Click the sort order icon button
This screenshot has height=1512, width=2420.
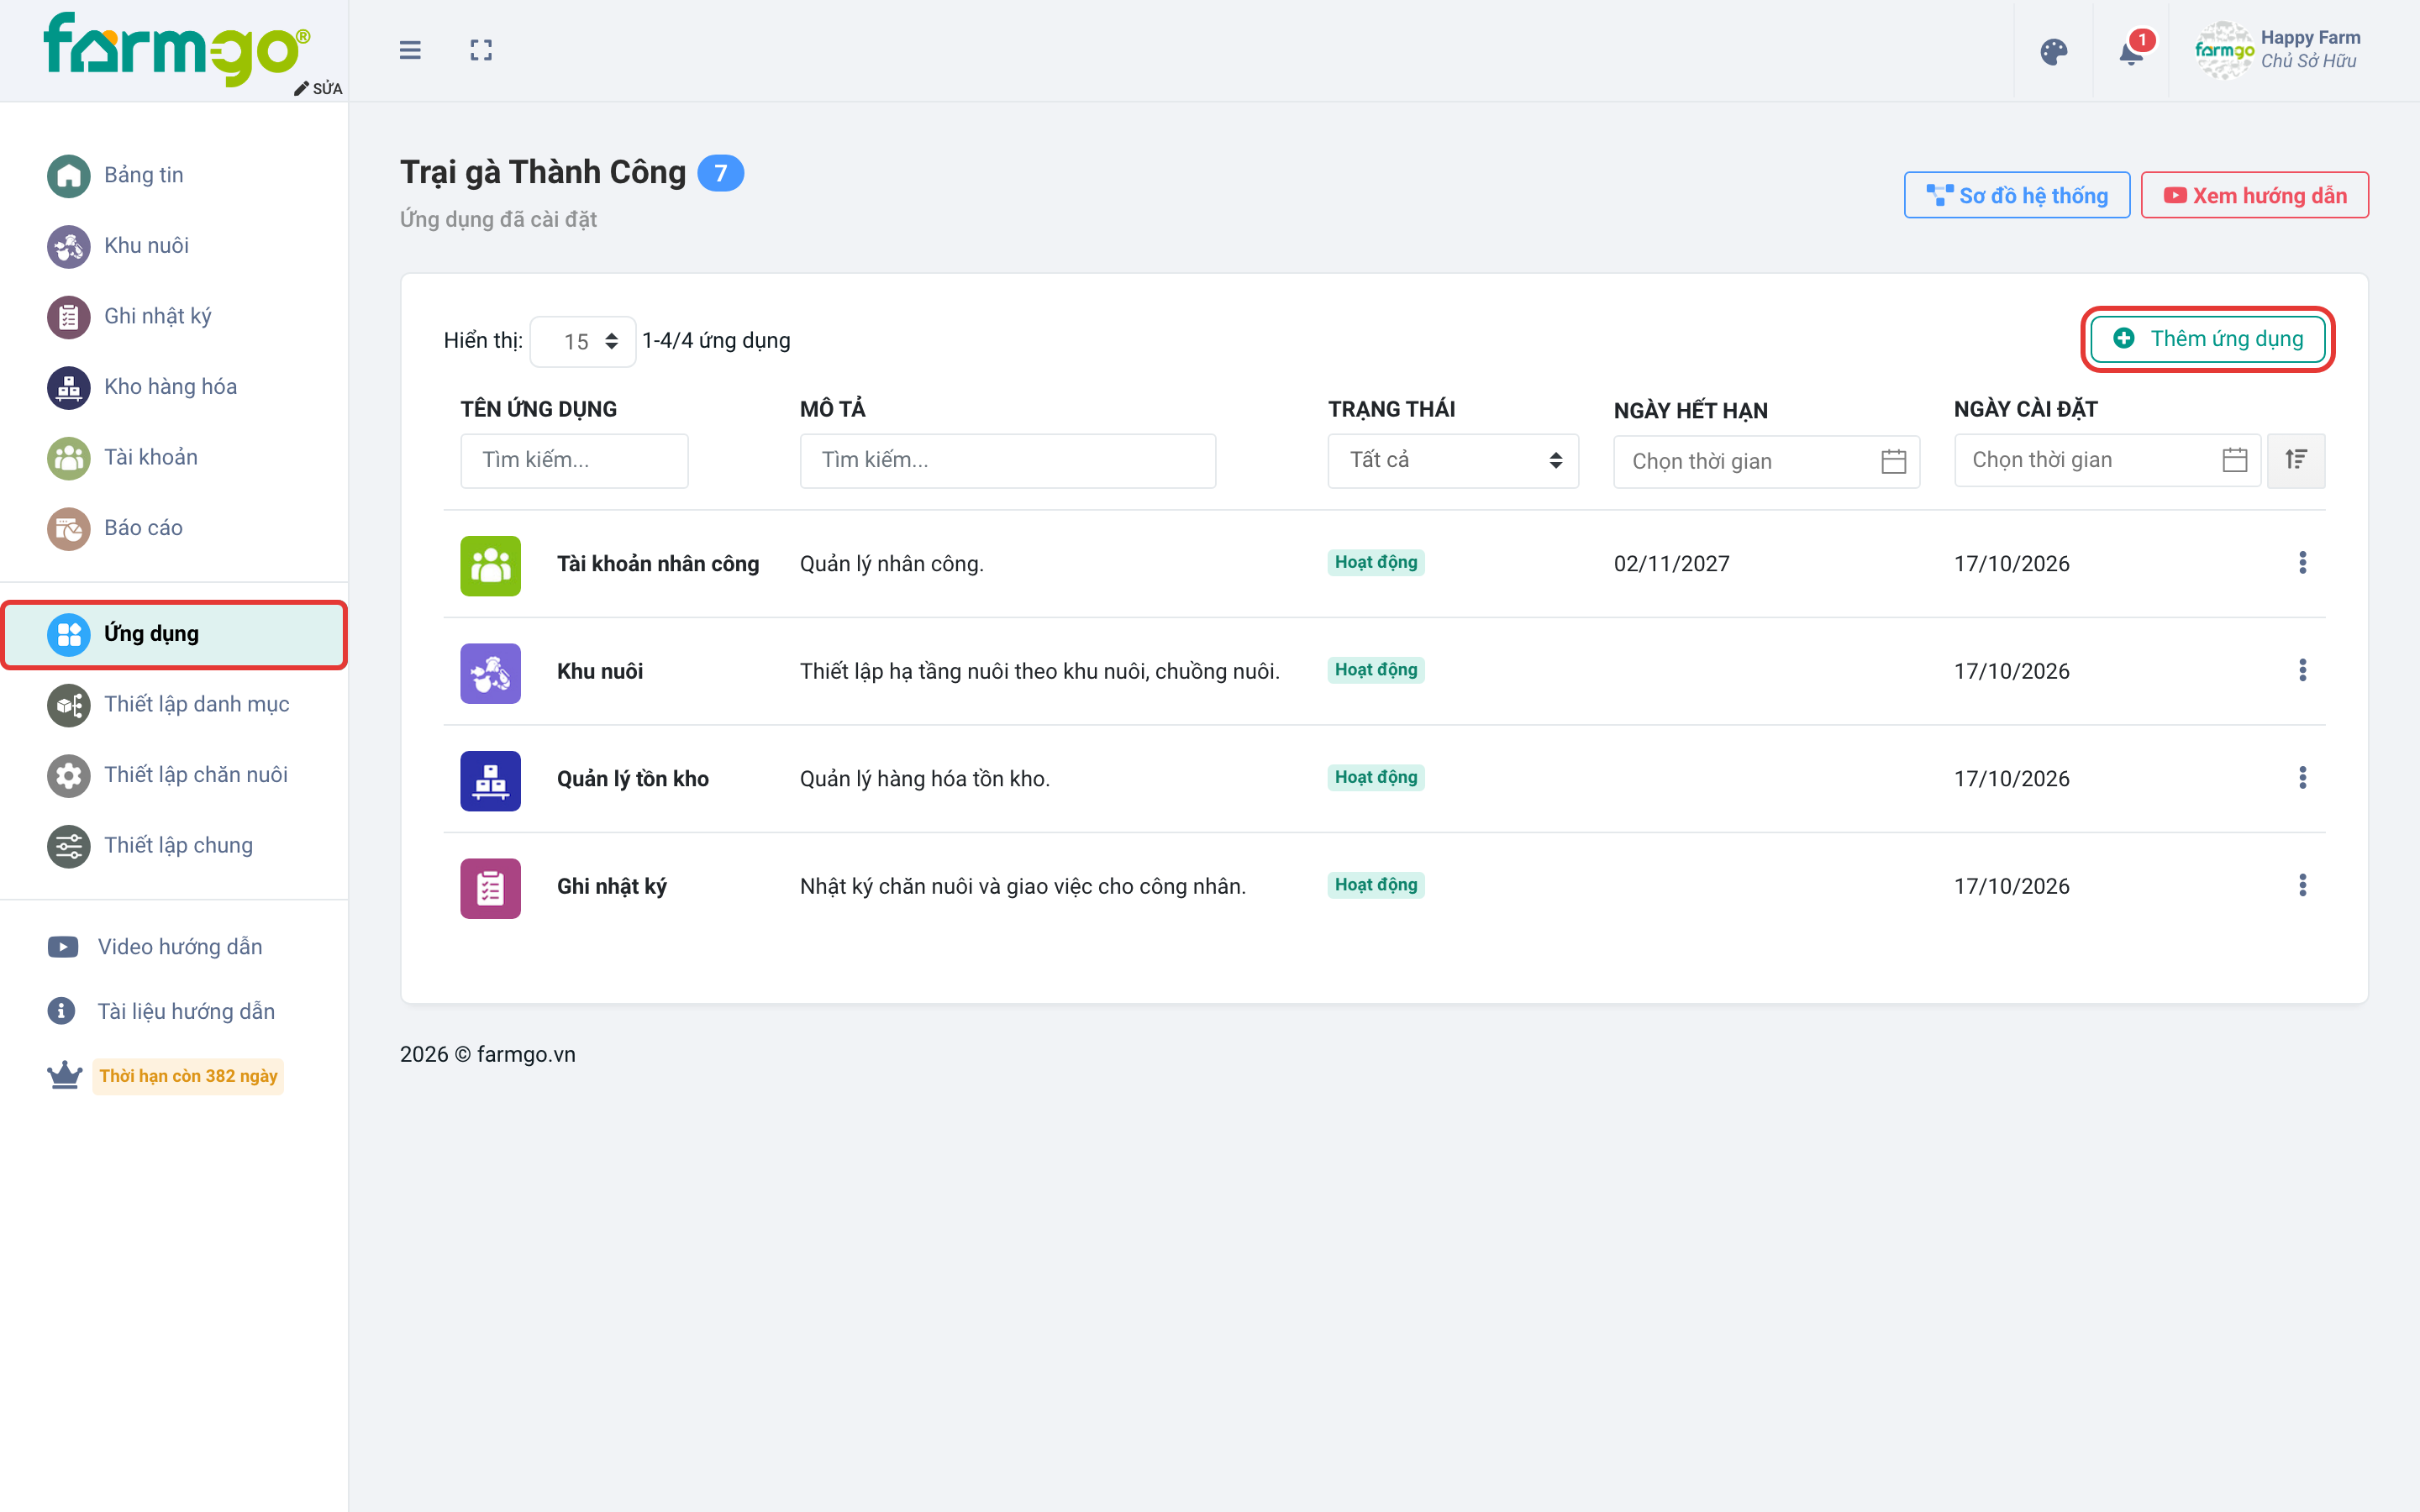pyautogui.click(x=2296, y=460)
